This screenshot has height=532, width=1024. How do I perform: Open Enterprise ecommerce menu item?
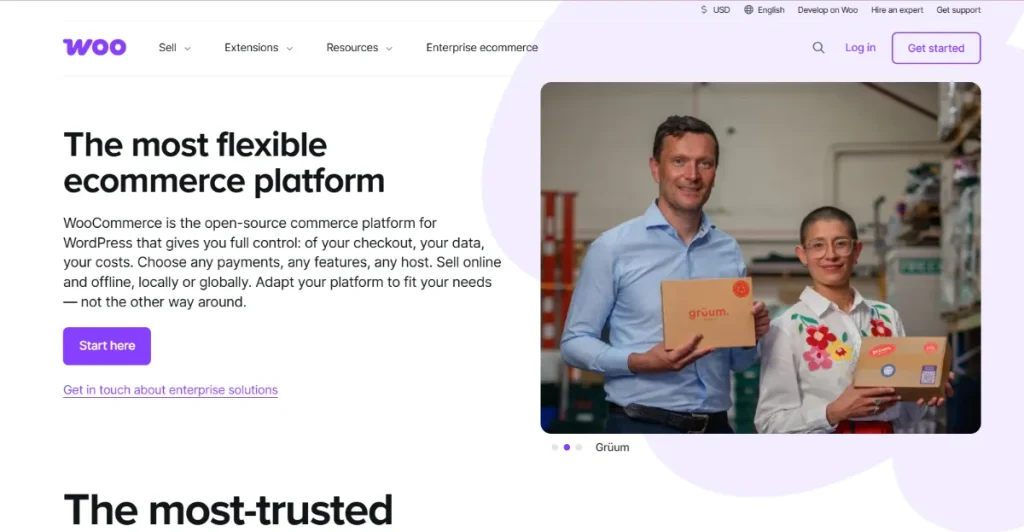pyautogui.click(x=482, y=48)
